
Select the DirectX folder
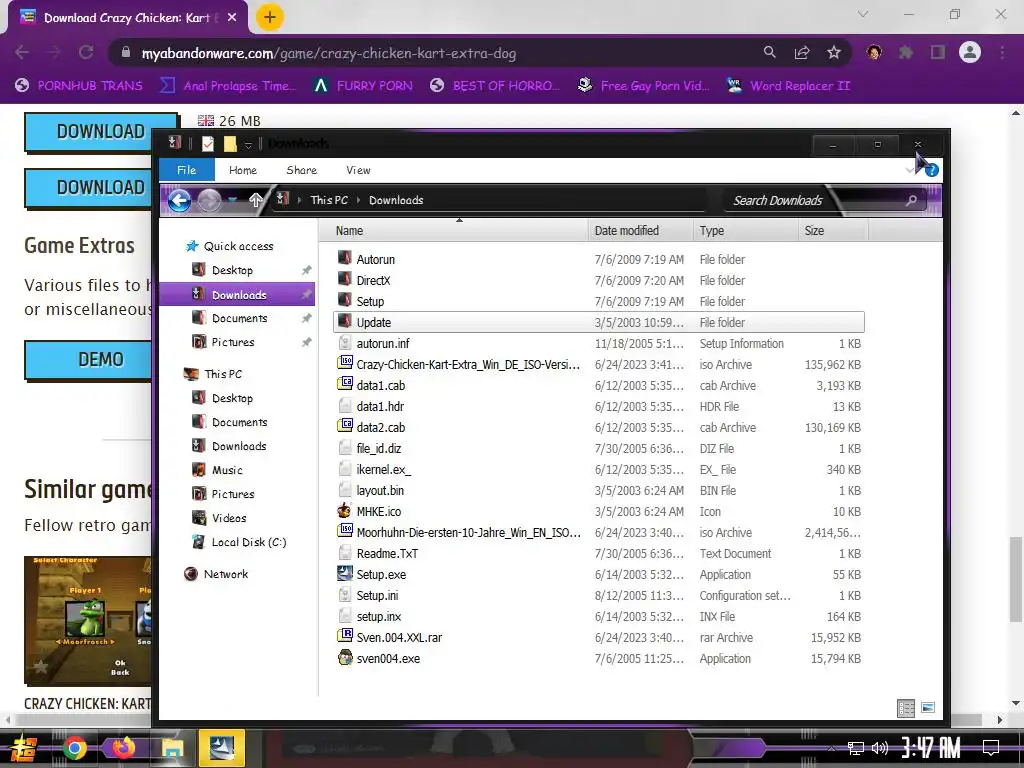tap(373, 280)
